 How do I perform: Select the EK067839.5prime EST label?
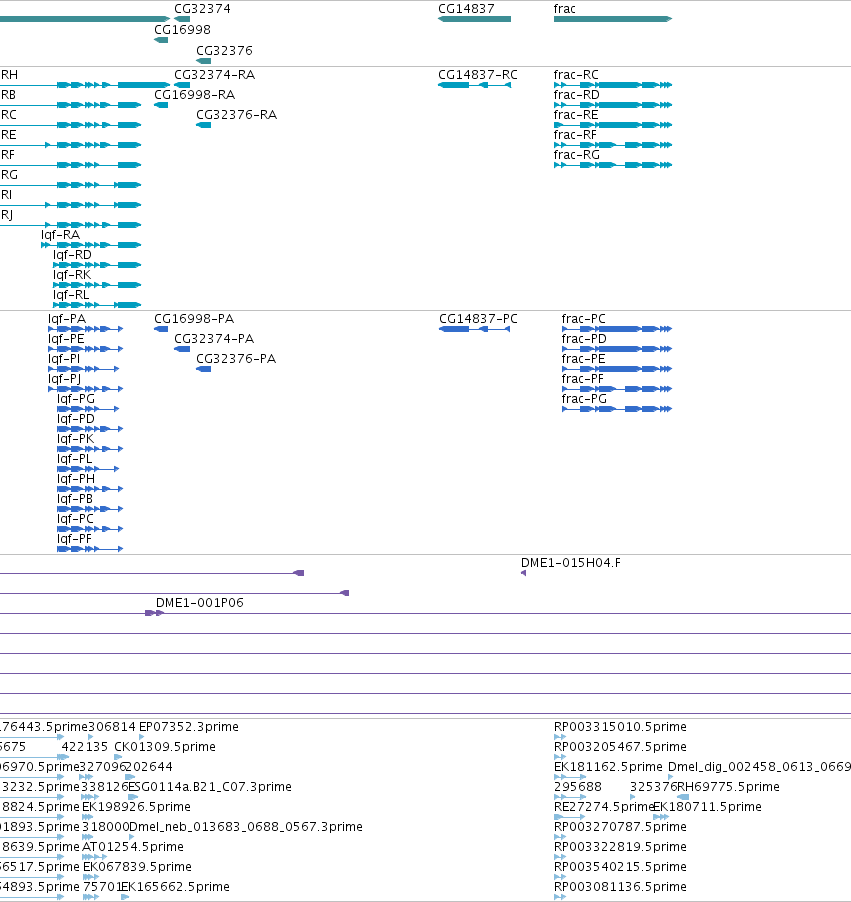[138, 866]
